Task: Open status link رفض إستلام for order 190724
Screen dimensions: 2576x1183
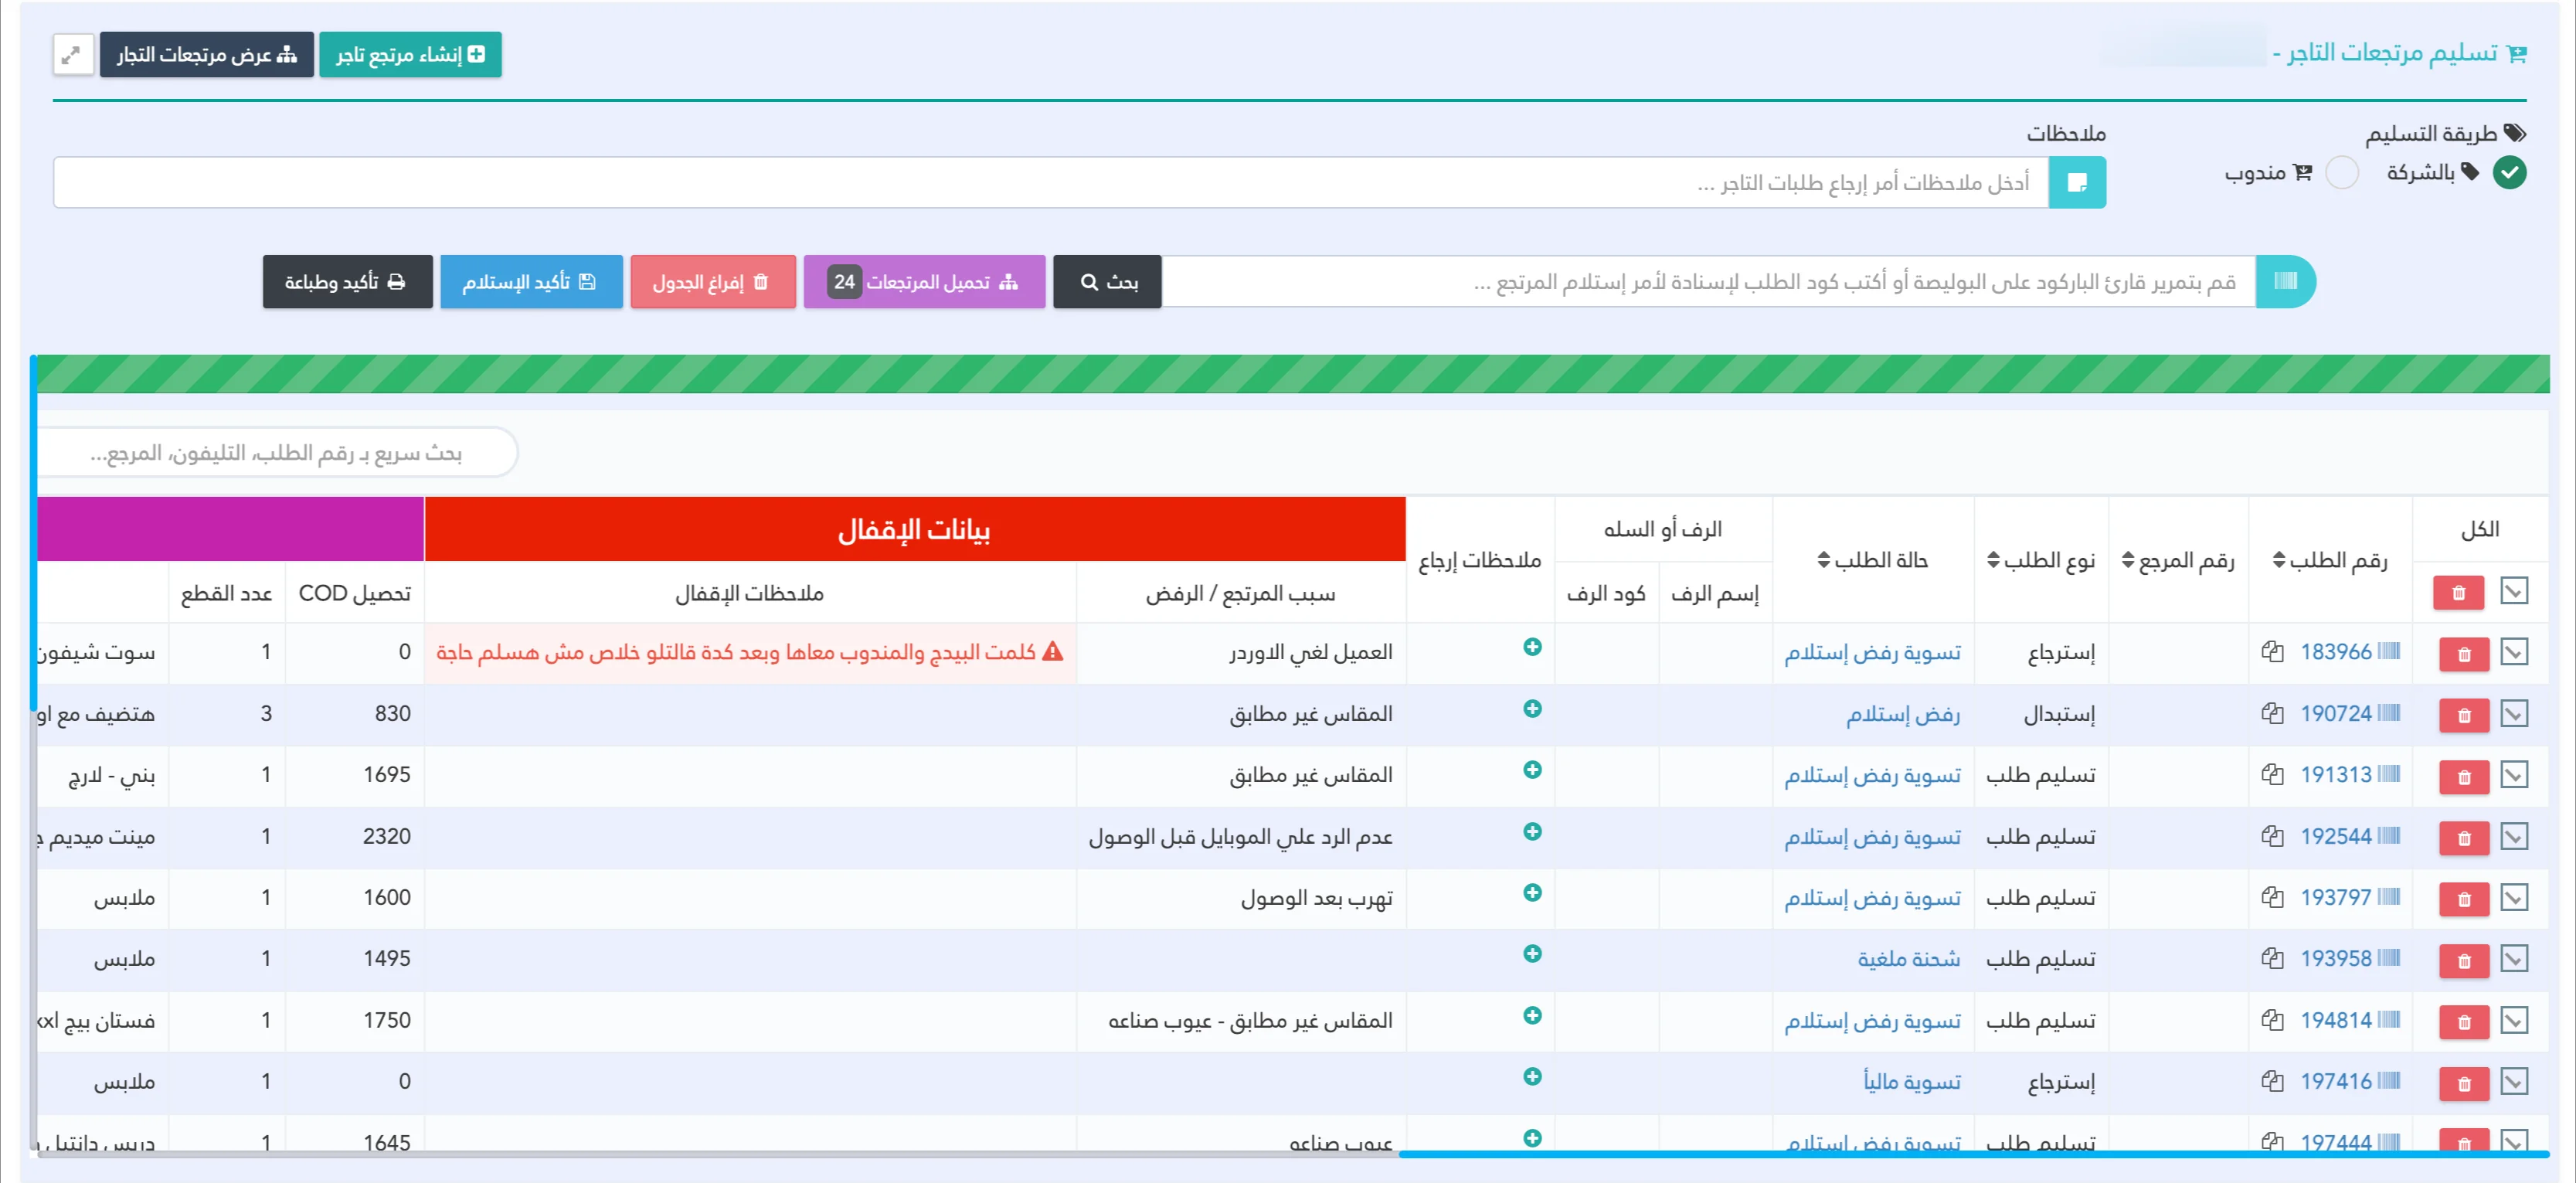Action: (x=1902, y=714)
